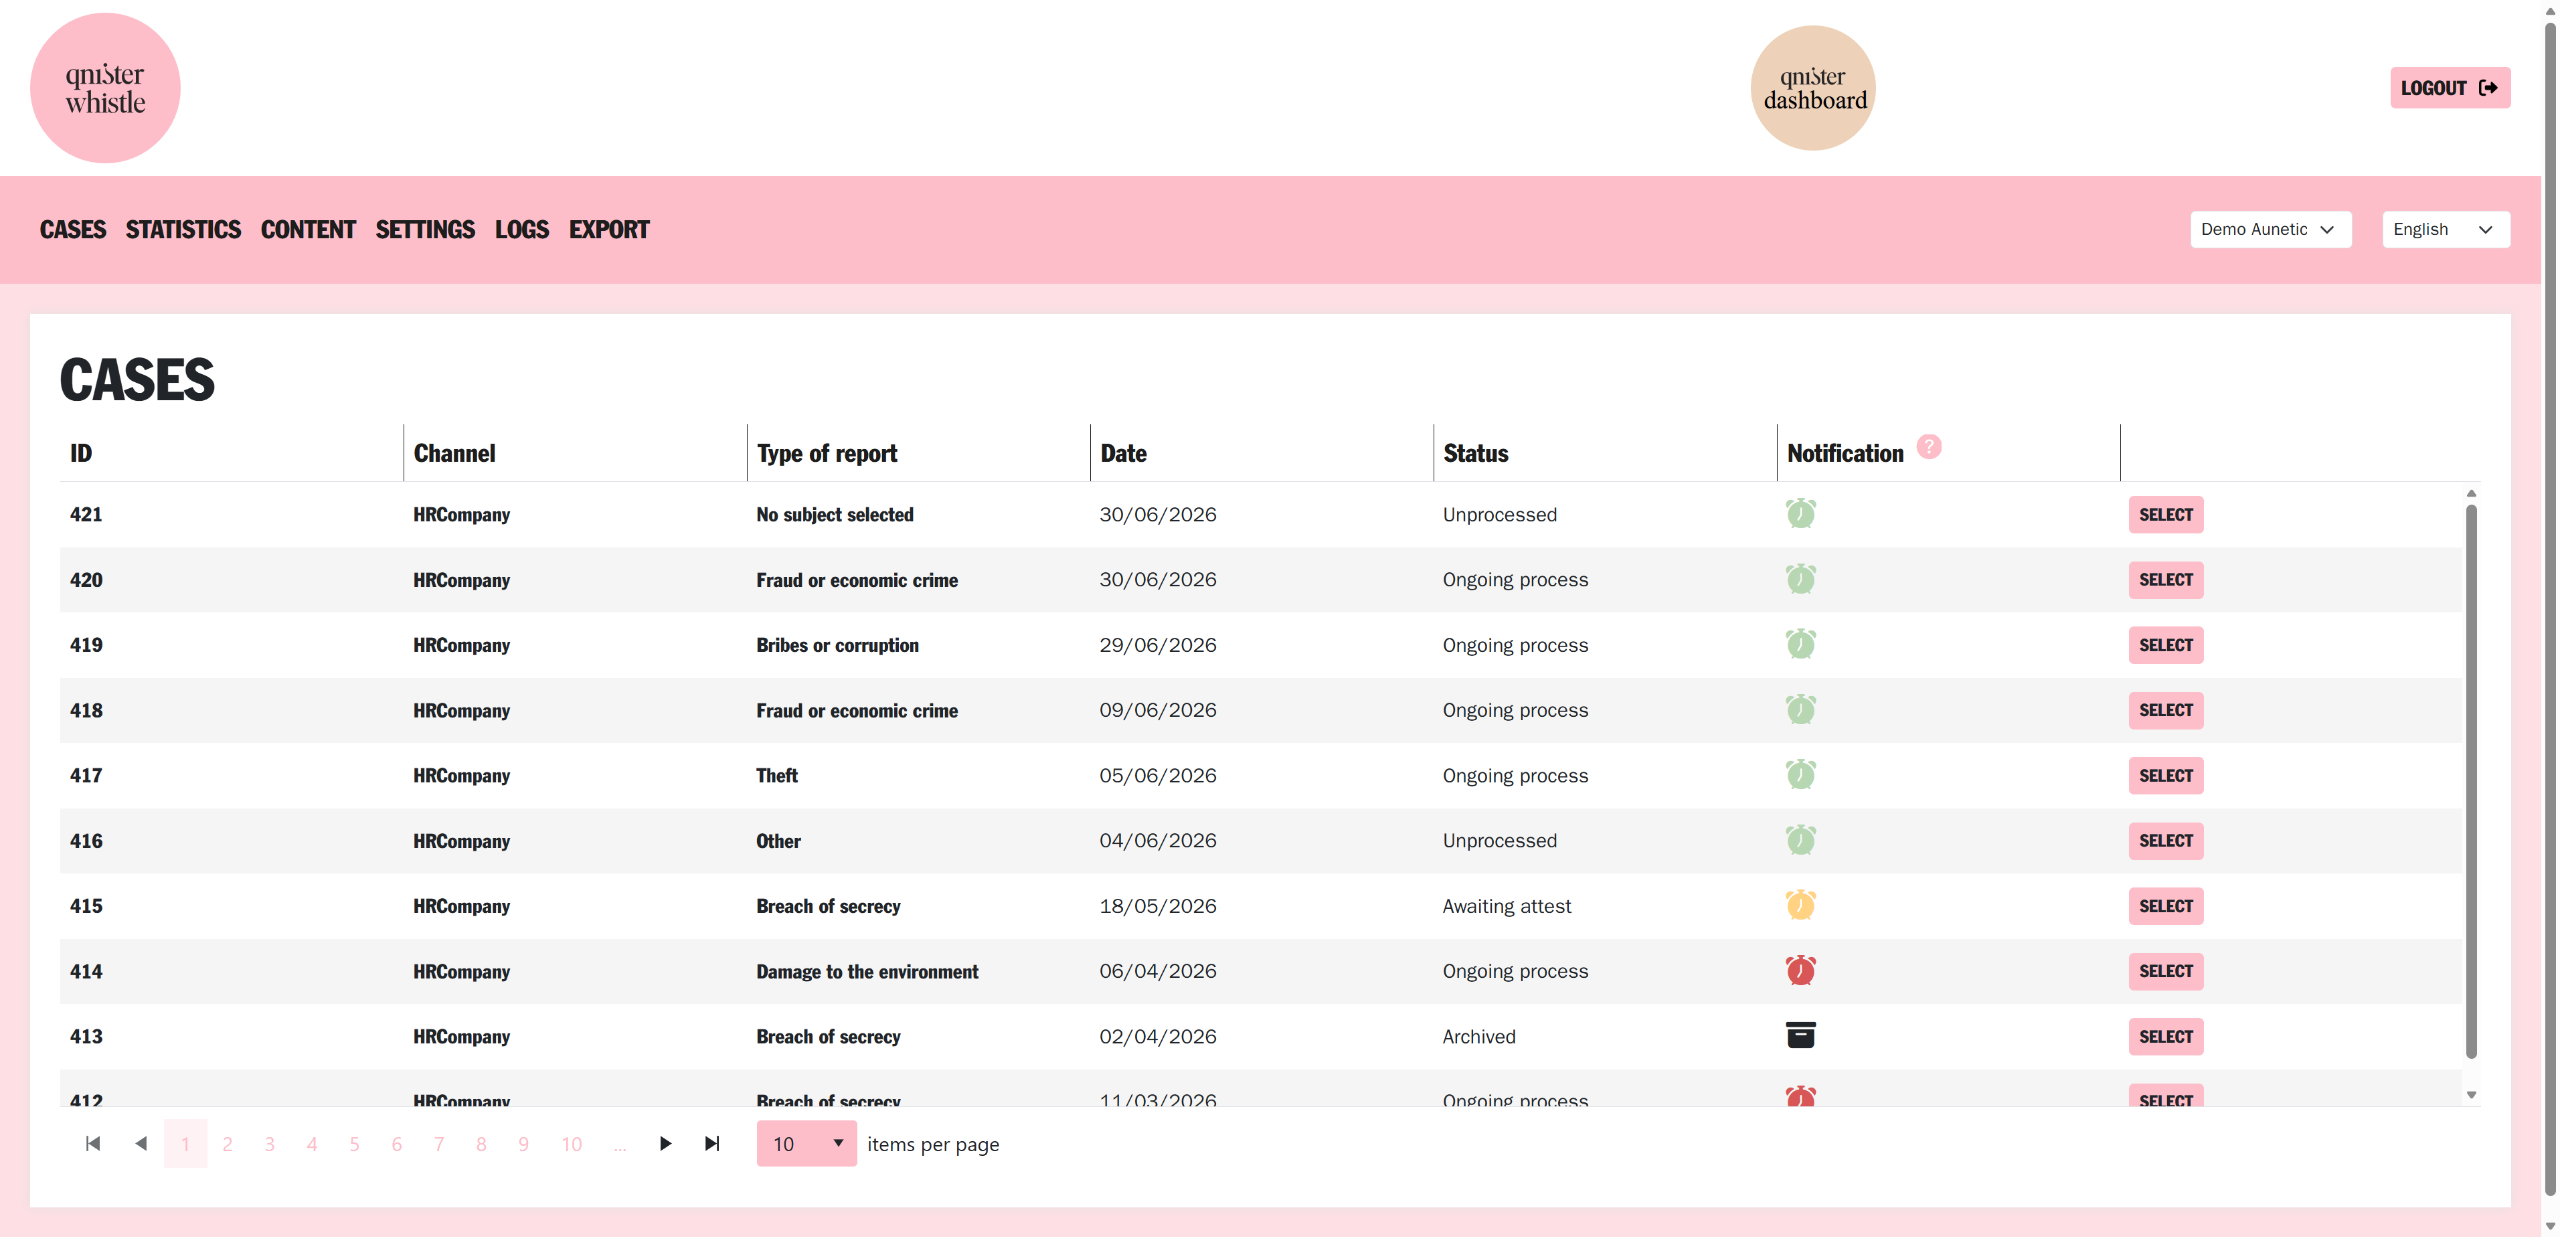Open the items per page dropdown
Screen dimensions: 2560x1237
(806, 1143)
